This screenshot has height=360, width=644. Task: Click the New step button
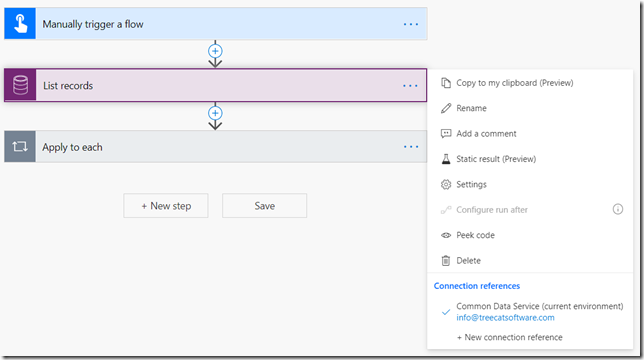(x=166, y=206)
